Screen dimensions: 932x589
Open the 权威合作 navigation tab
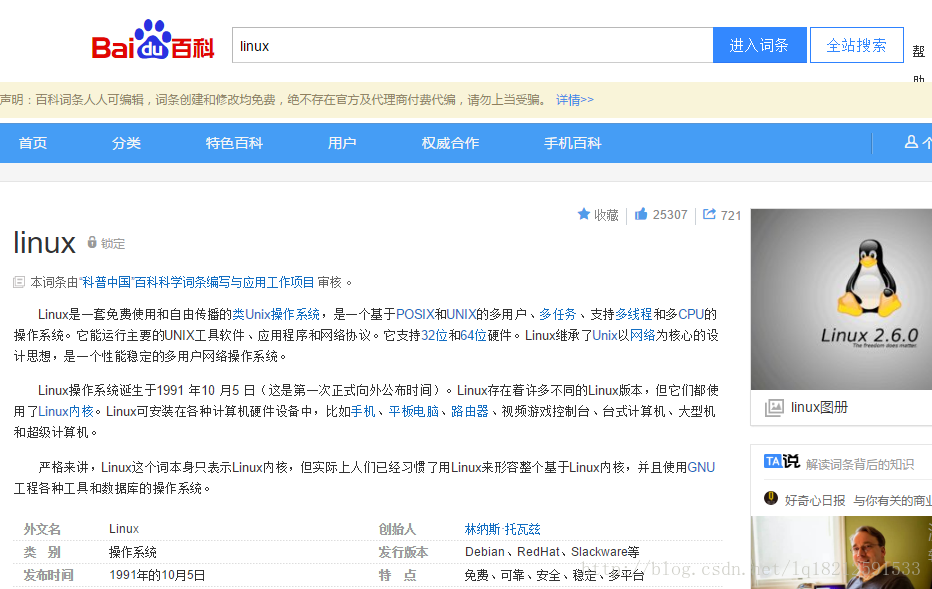point(450,143)
